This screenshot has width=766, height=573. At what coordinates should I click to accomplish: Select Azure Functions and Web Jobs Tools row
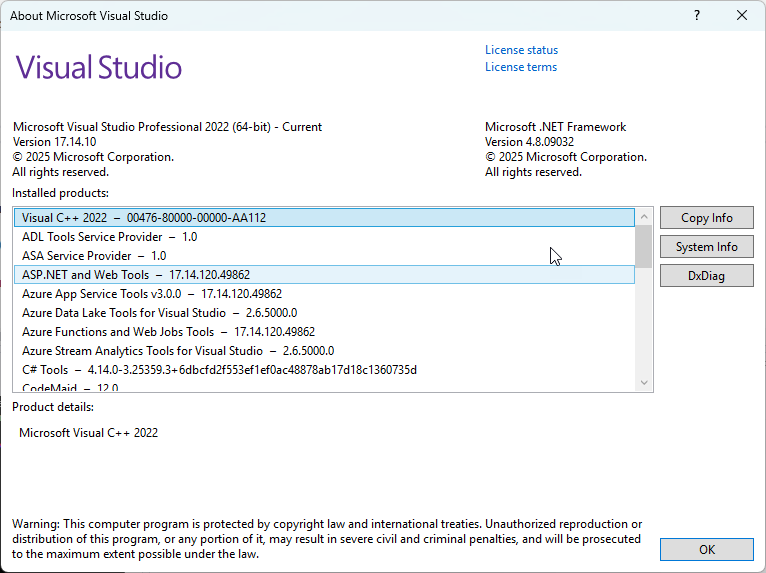(x=324, y=332)
